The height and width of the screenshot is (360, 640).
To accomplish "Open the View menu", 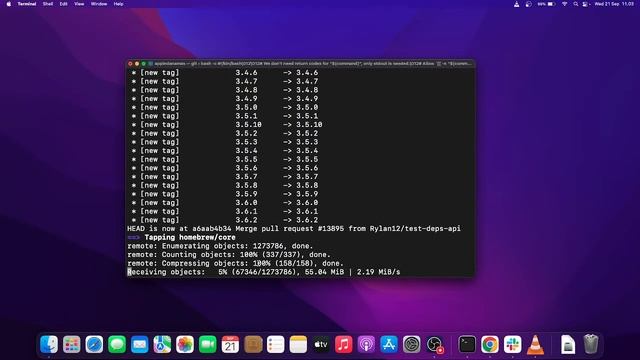I will (79, 4).
